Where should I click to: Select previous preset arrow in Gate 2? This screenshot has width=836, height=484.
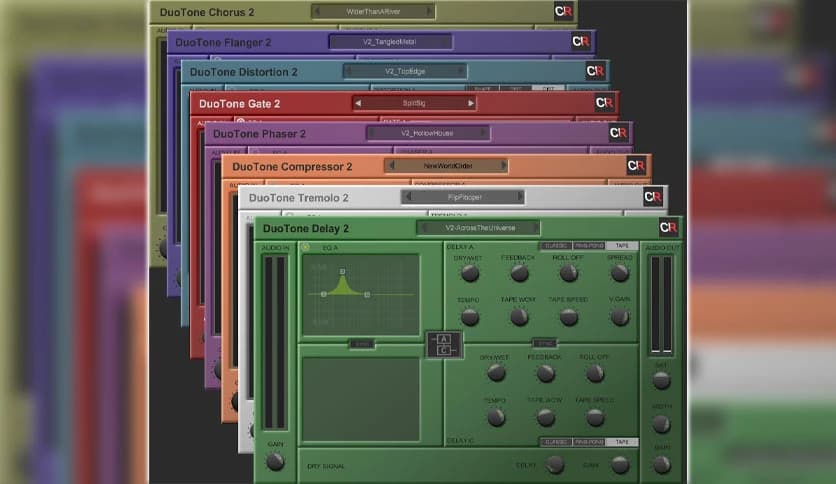point(358,103)
